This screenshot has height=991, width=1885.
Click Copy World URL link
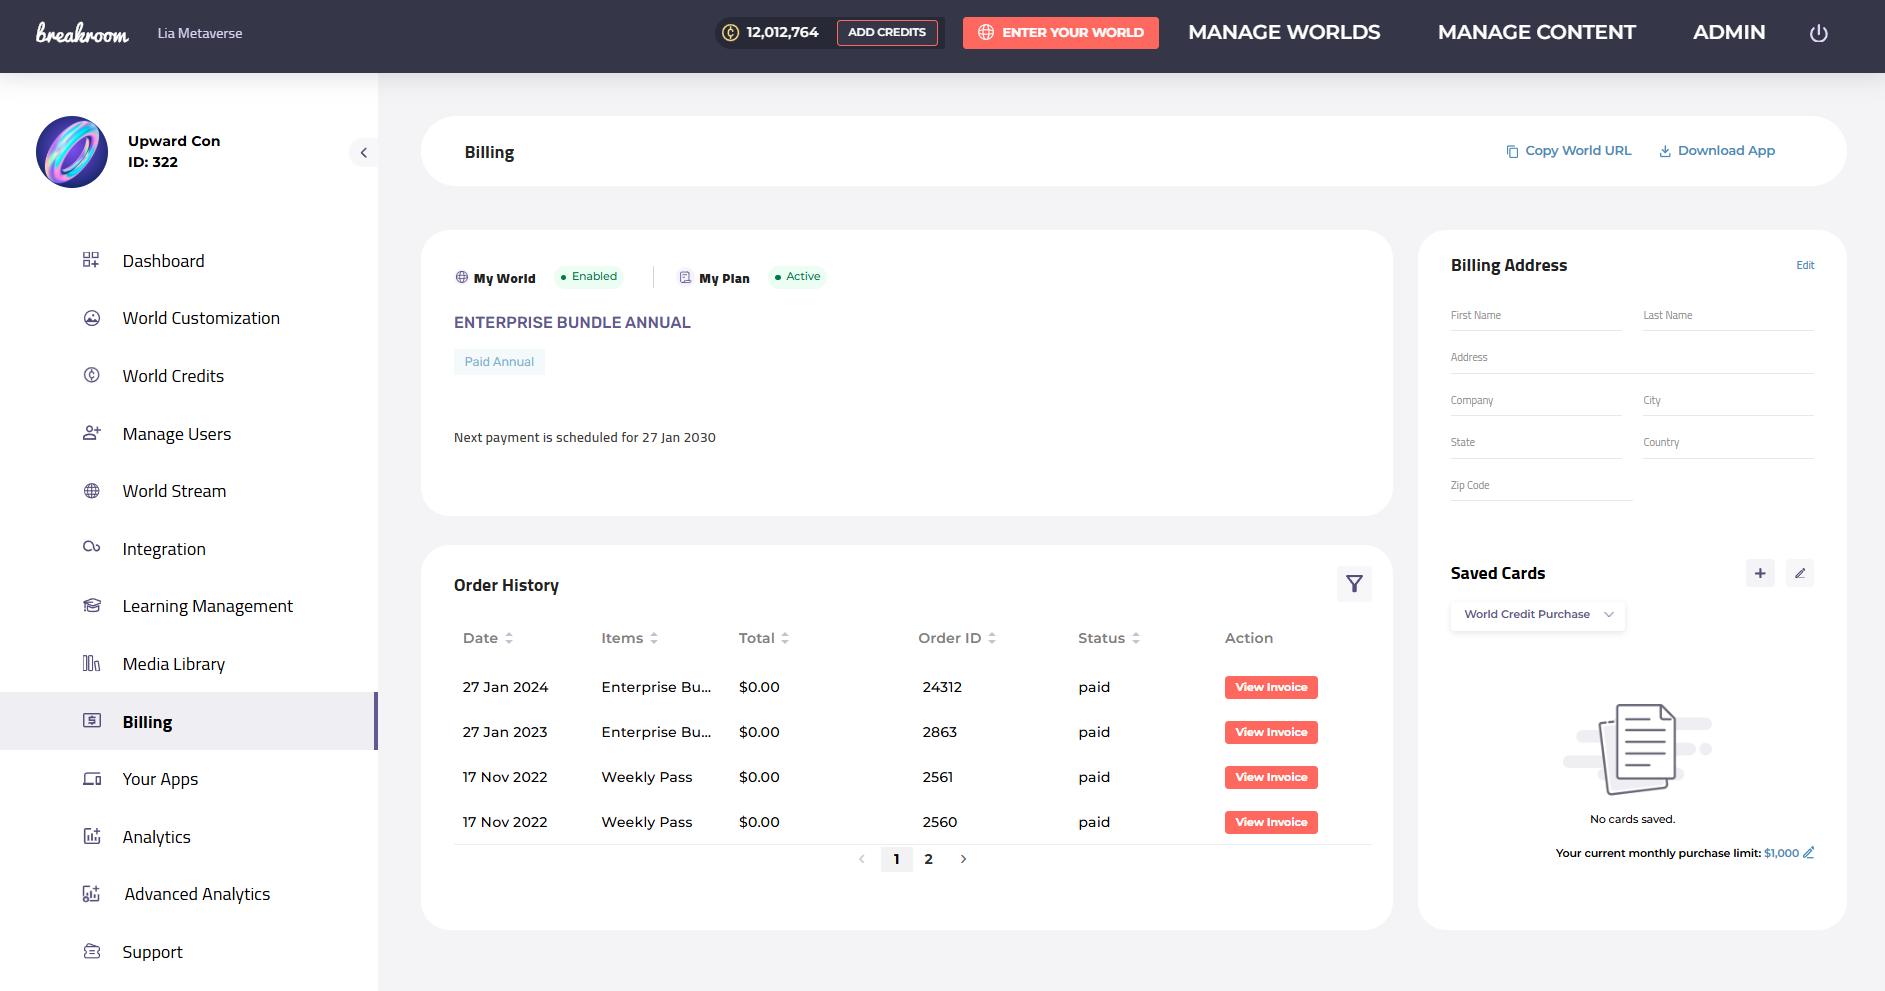click(x=1568, y=151)
